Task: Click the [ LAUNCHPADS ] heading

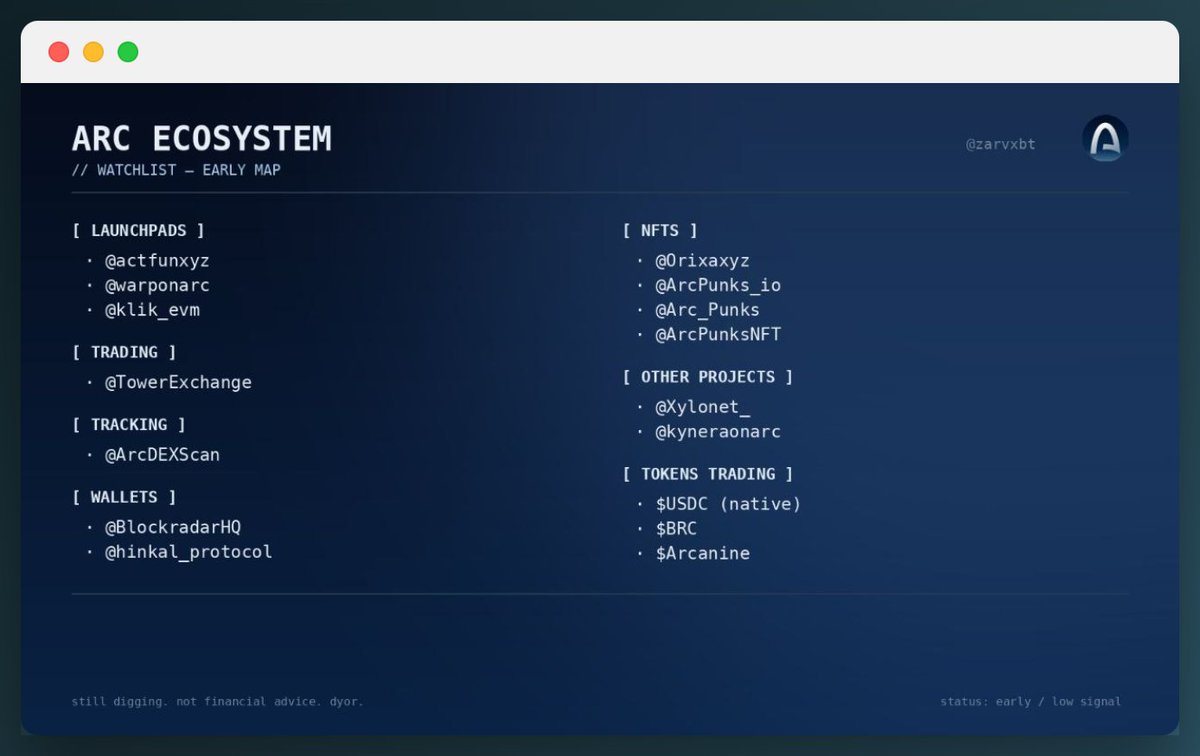Action: click(x=138, y=230)
